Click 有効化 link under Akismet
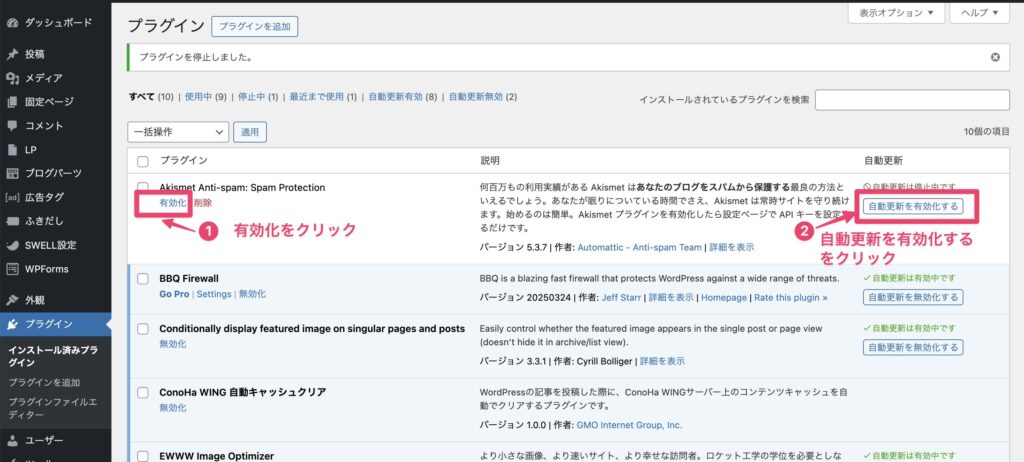Image resolution: width=1024 pixels, height=462 pixels. click(x=172, y=203)
